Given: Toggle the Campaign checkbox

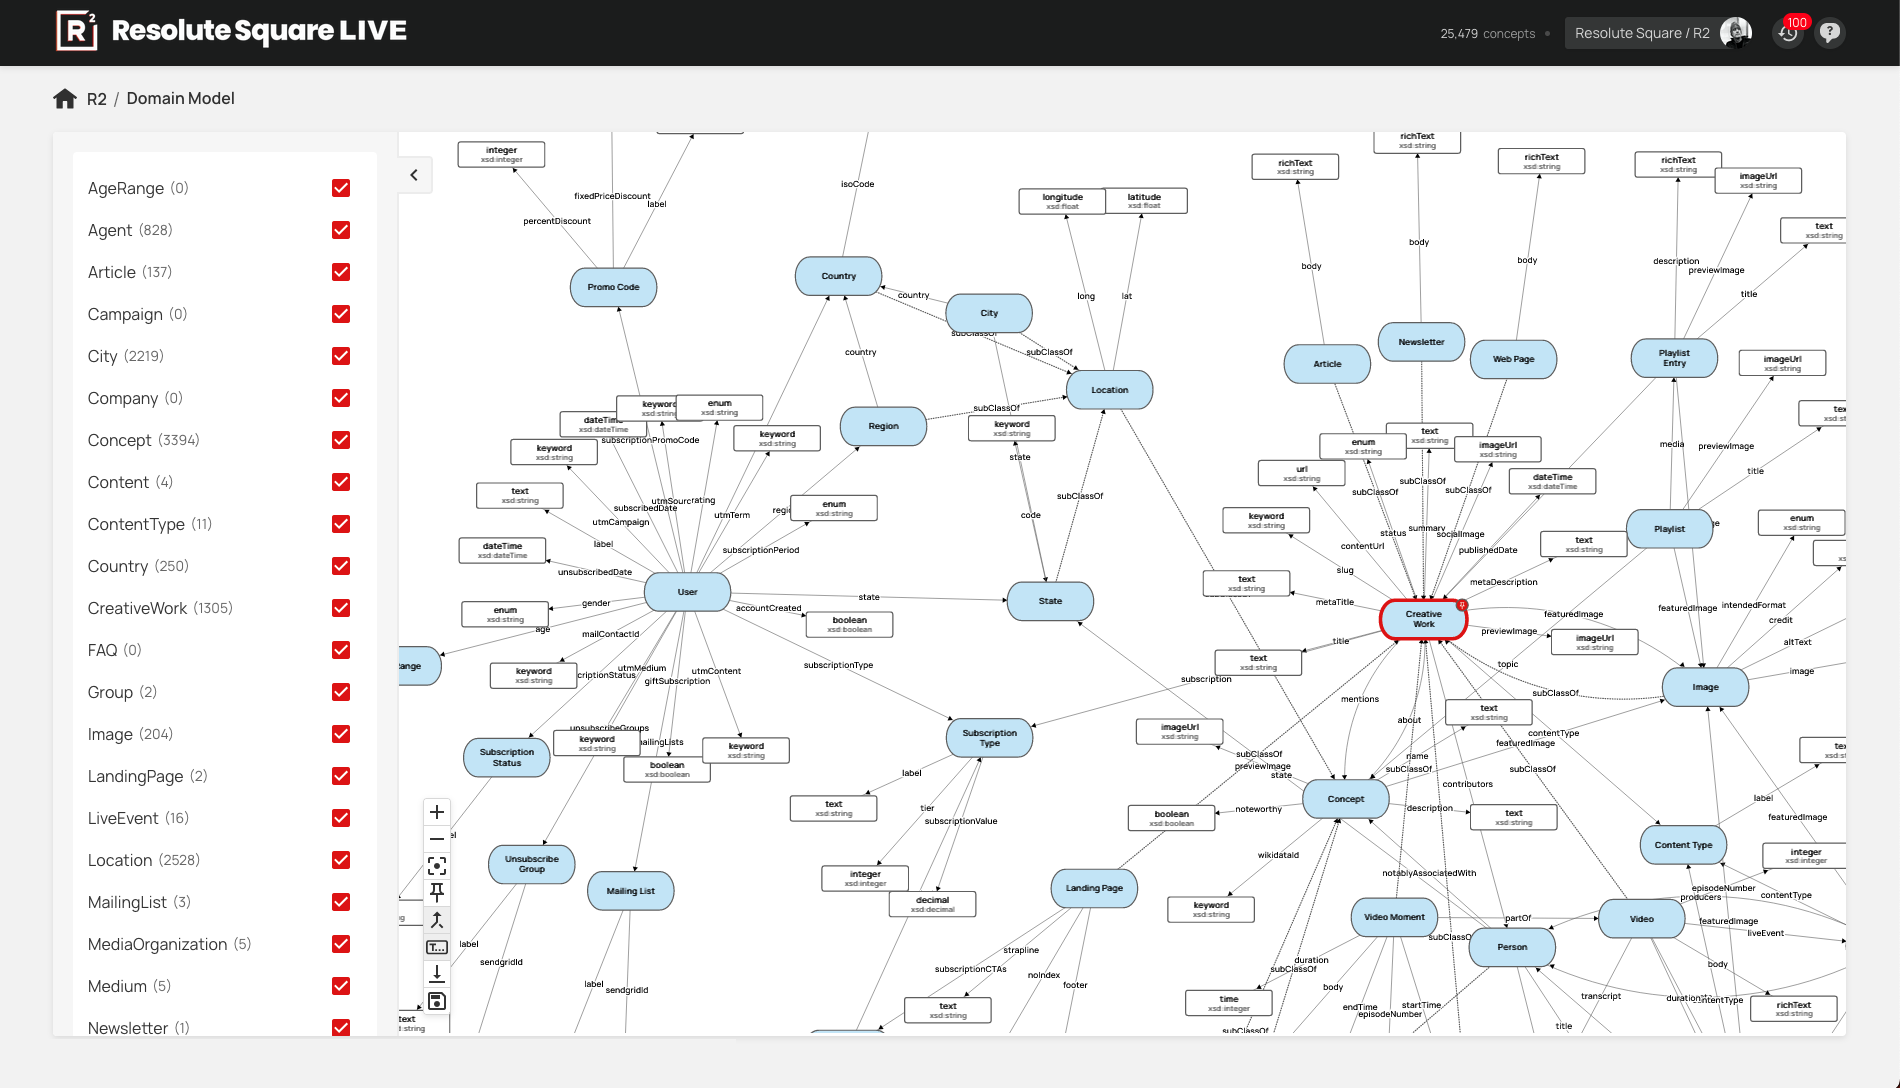Looking at the screenshot, I should (341, 314).
